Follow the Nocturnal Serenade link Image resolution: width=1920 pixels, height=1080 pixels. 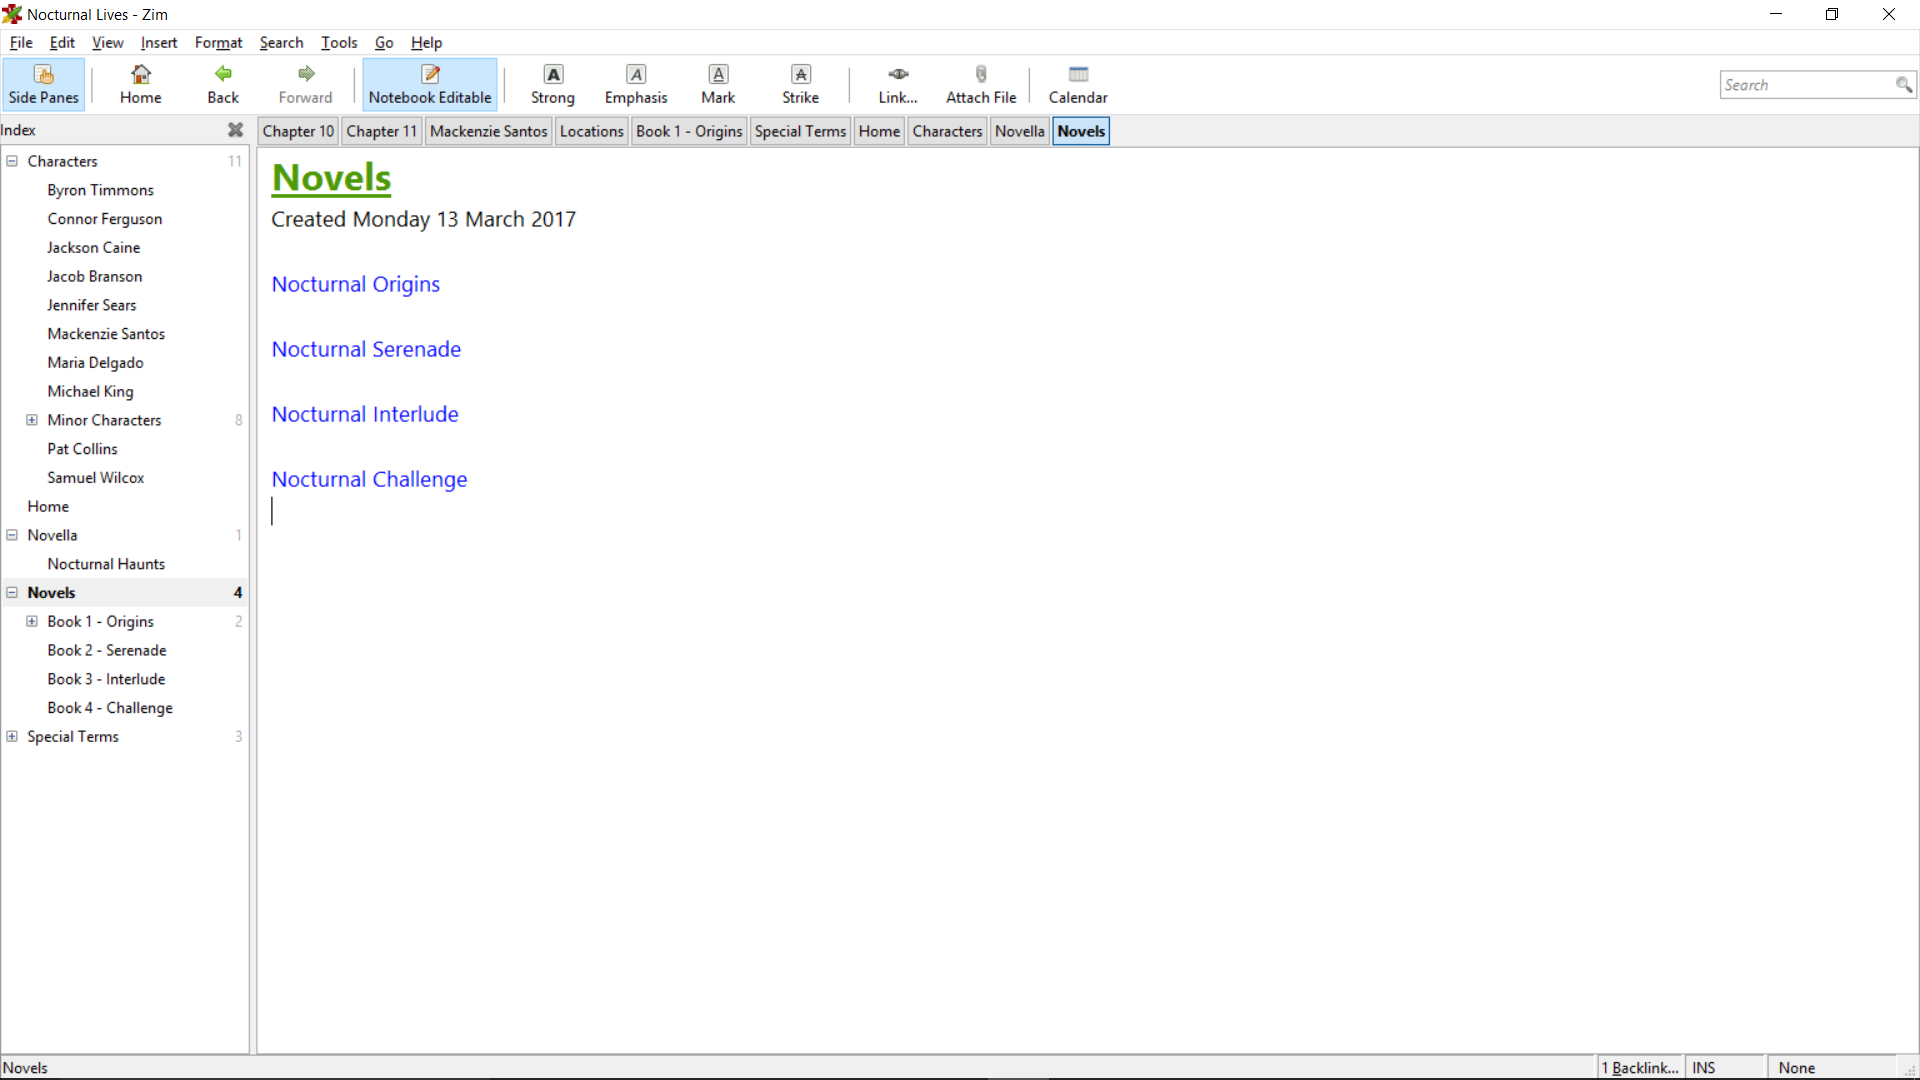click(366, 349)
